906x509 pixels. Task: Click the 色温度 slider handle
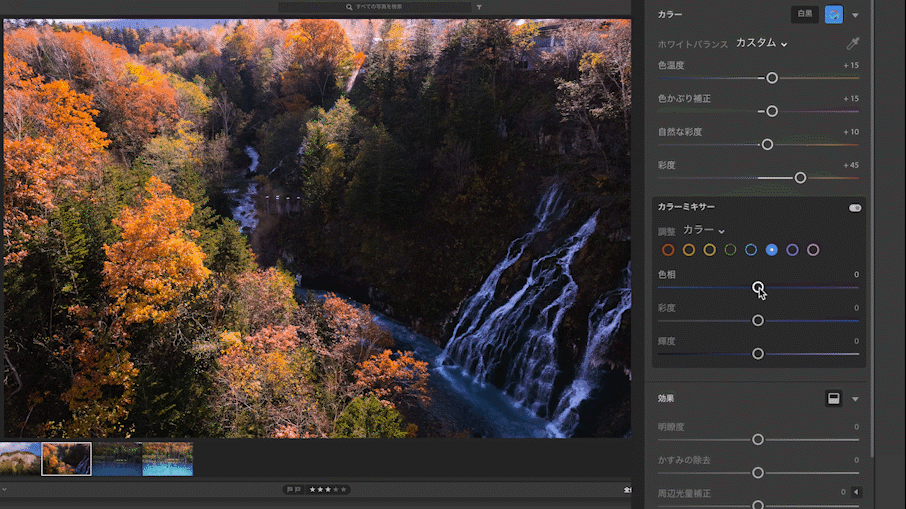tap(772, 78)
